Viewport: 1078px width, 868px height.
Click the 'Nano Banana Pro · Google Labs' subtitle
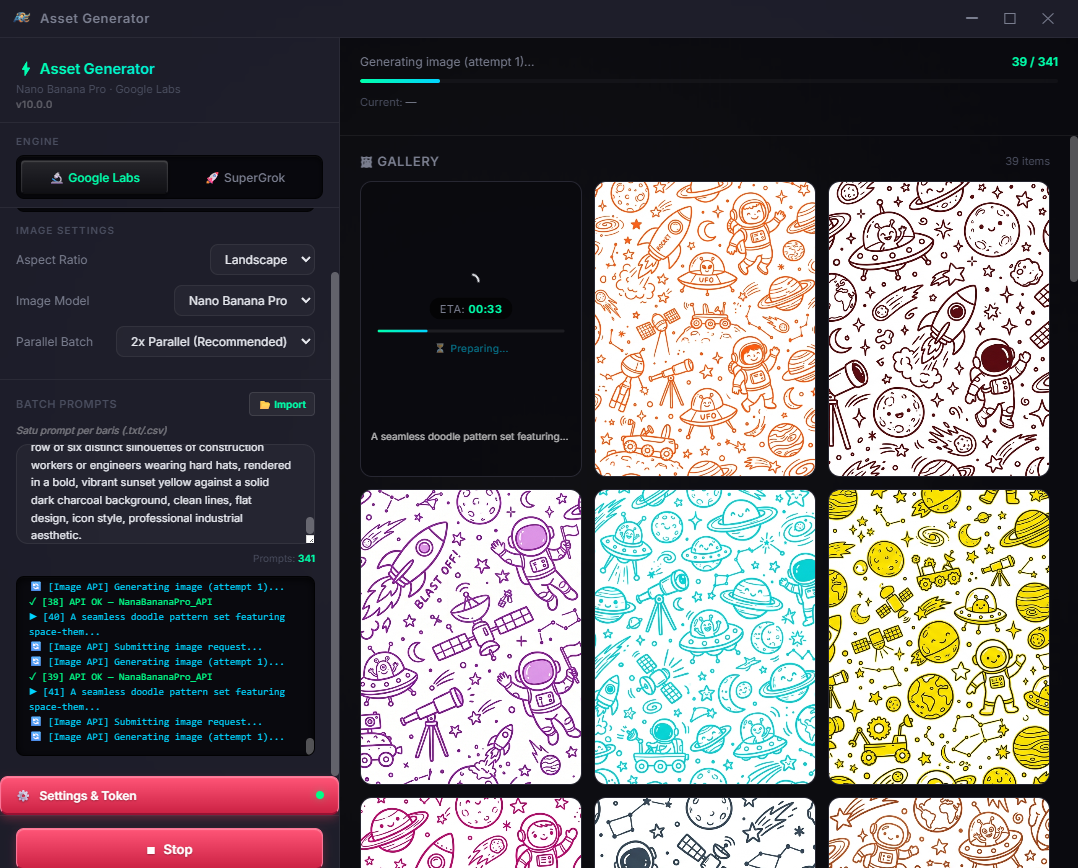[x=98, y=89]
